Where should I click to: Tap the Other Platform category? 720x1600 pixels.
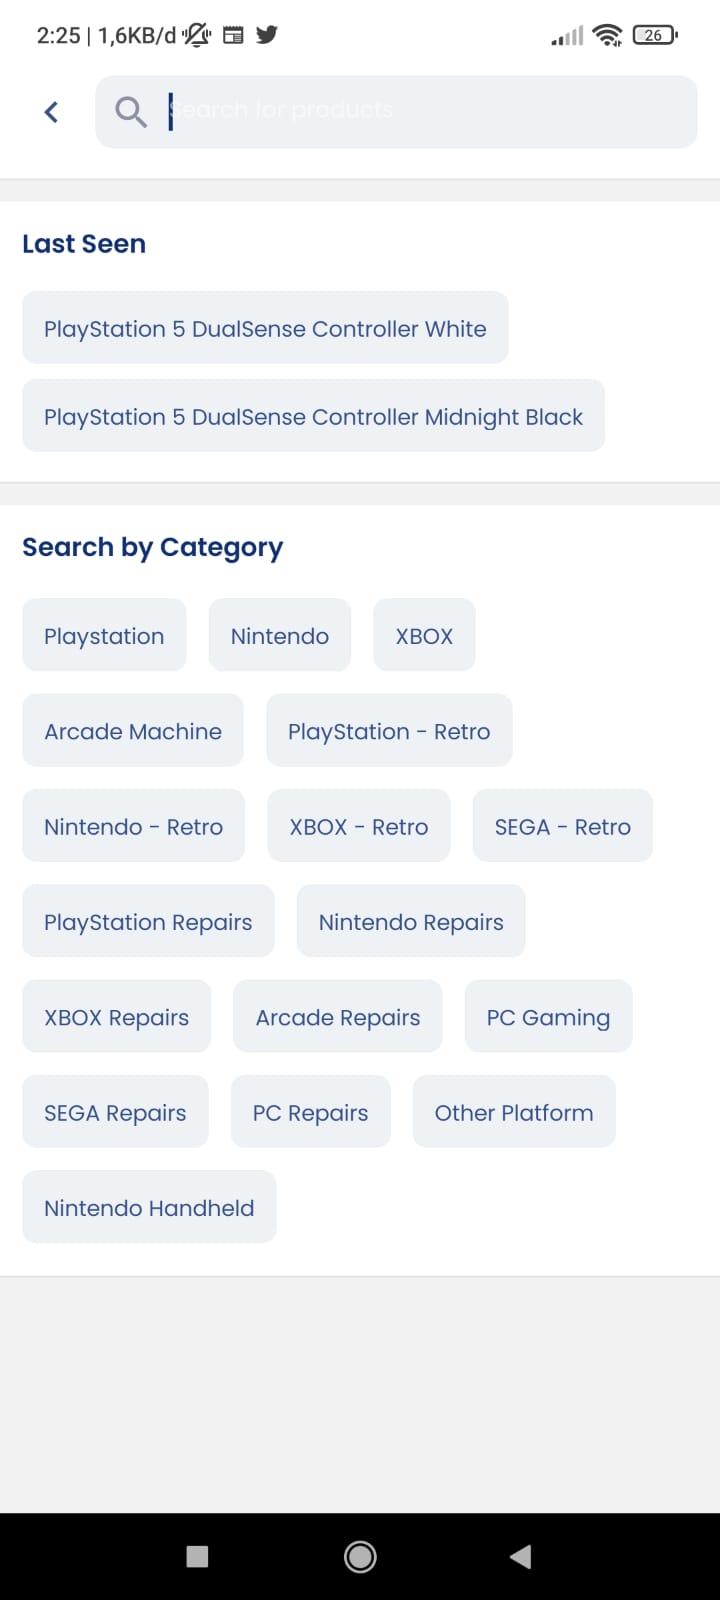click(x=514, y=1112)
